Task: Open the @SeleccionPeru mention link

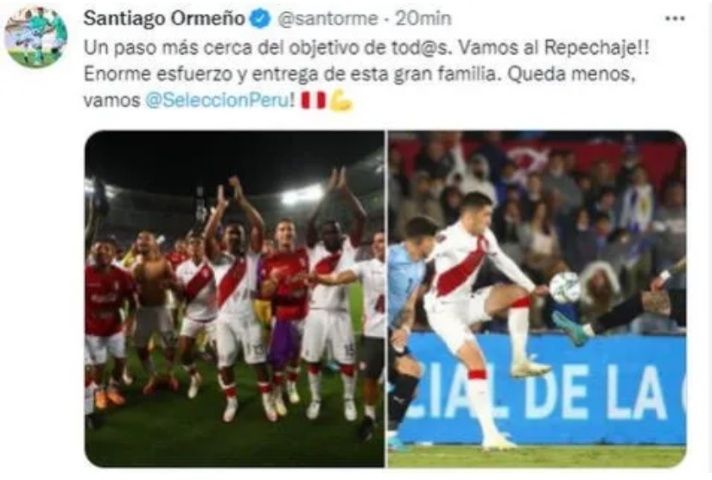Action: click(x=217, y=100)
